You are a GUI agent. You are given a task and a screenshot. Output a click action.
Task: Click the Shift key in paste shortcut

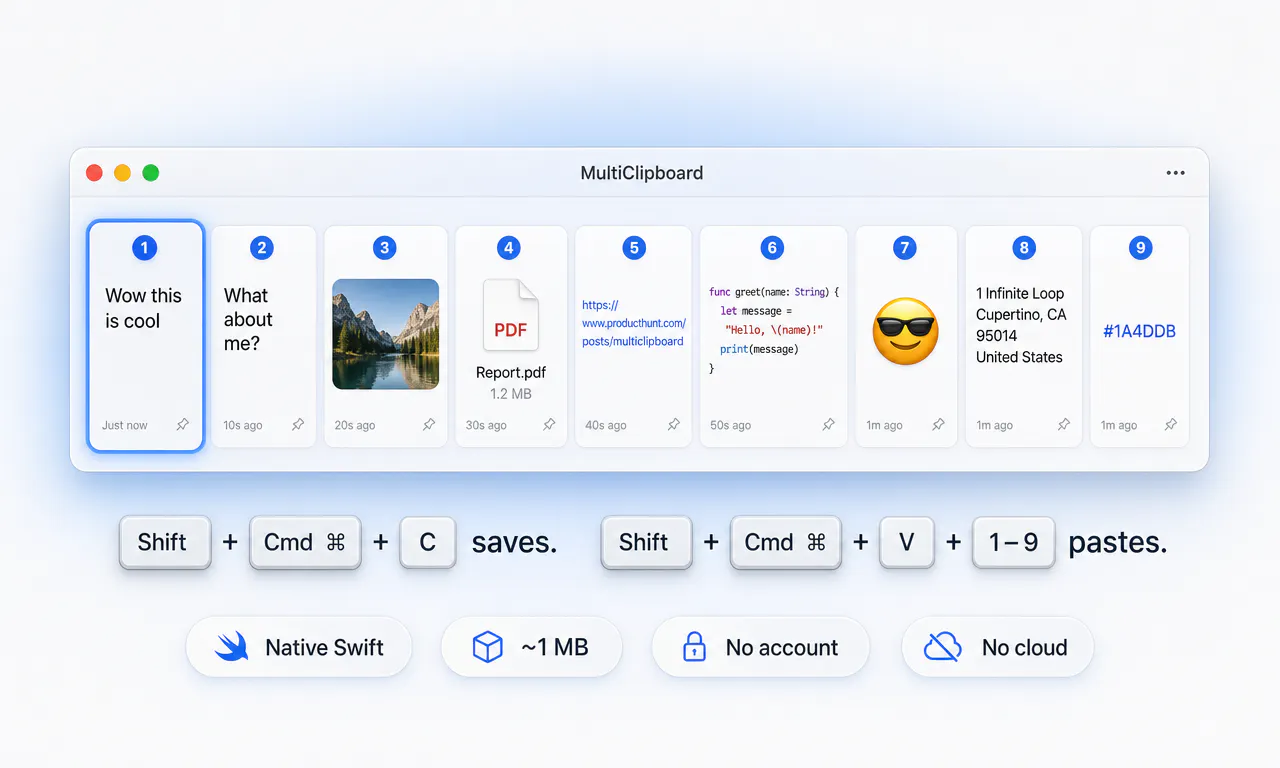(646, 542)
